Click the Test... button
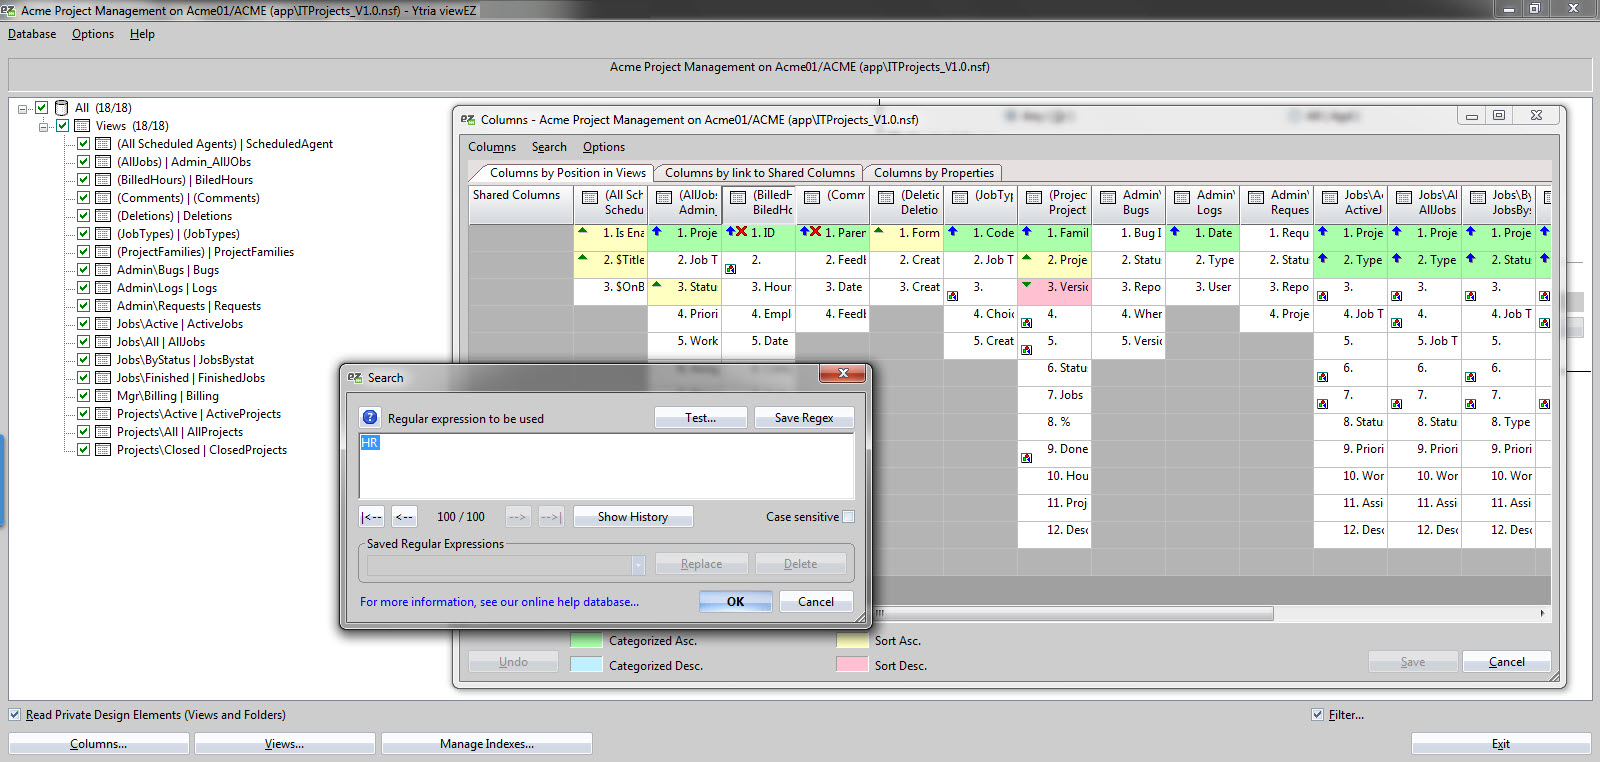 pyautogui.click(x=701, y=418)
